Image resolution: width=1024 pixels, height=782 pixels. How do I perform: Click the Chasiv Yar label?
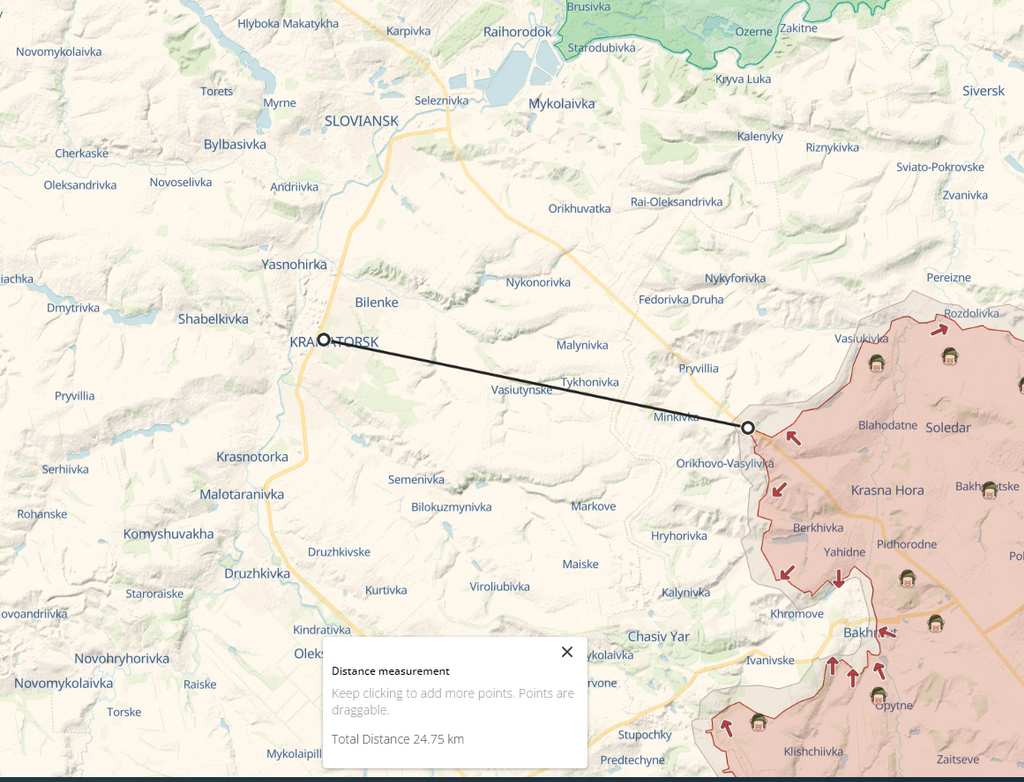tap(658, 636)
